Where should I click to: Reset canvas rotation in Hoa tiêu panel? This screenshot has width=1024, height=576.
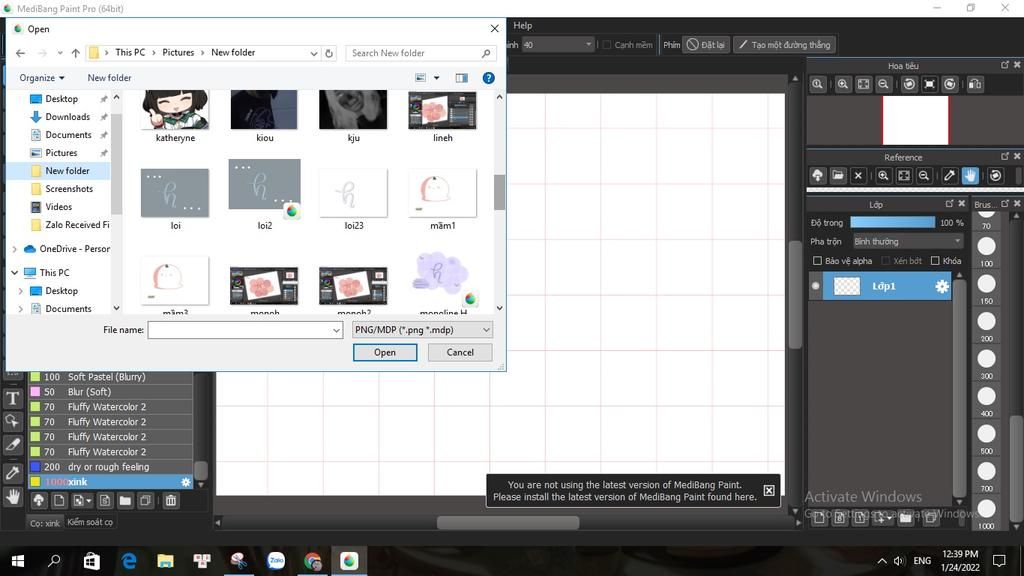929,84
